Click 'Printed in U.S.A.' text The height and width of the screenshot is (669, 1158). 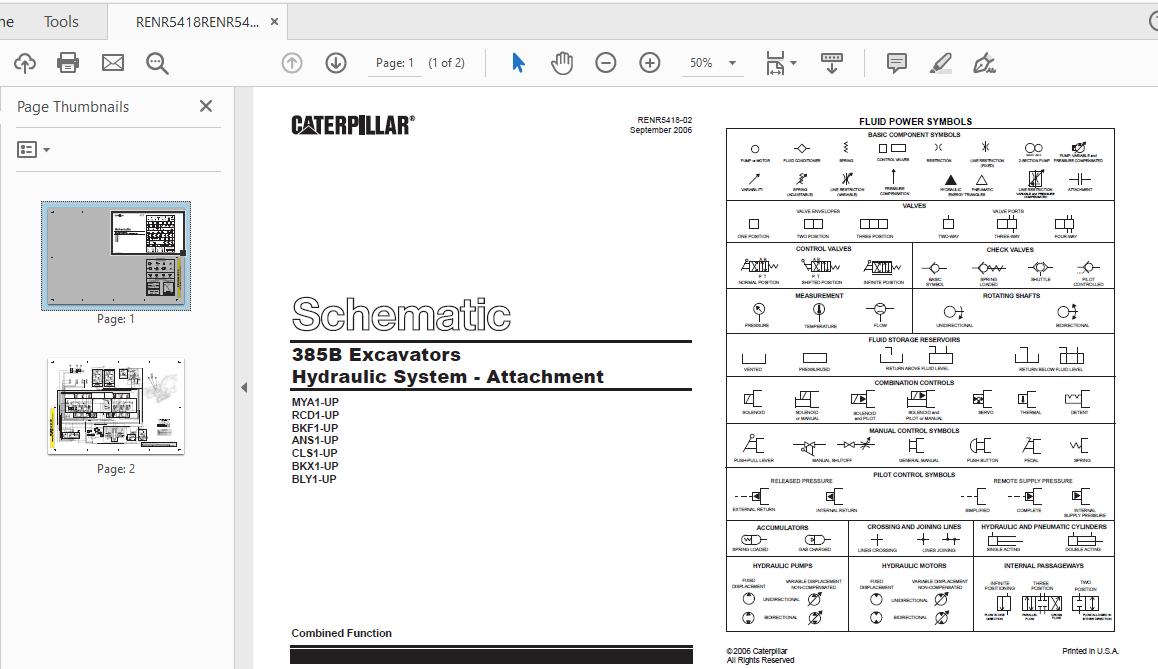click(x=1090, y=651)
